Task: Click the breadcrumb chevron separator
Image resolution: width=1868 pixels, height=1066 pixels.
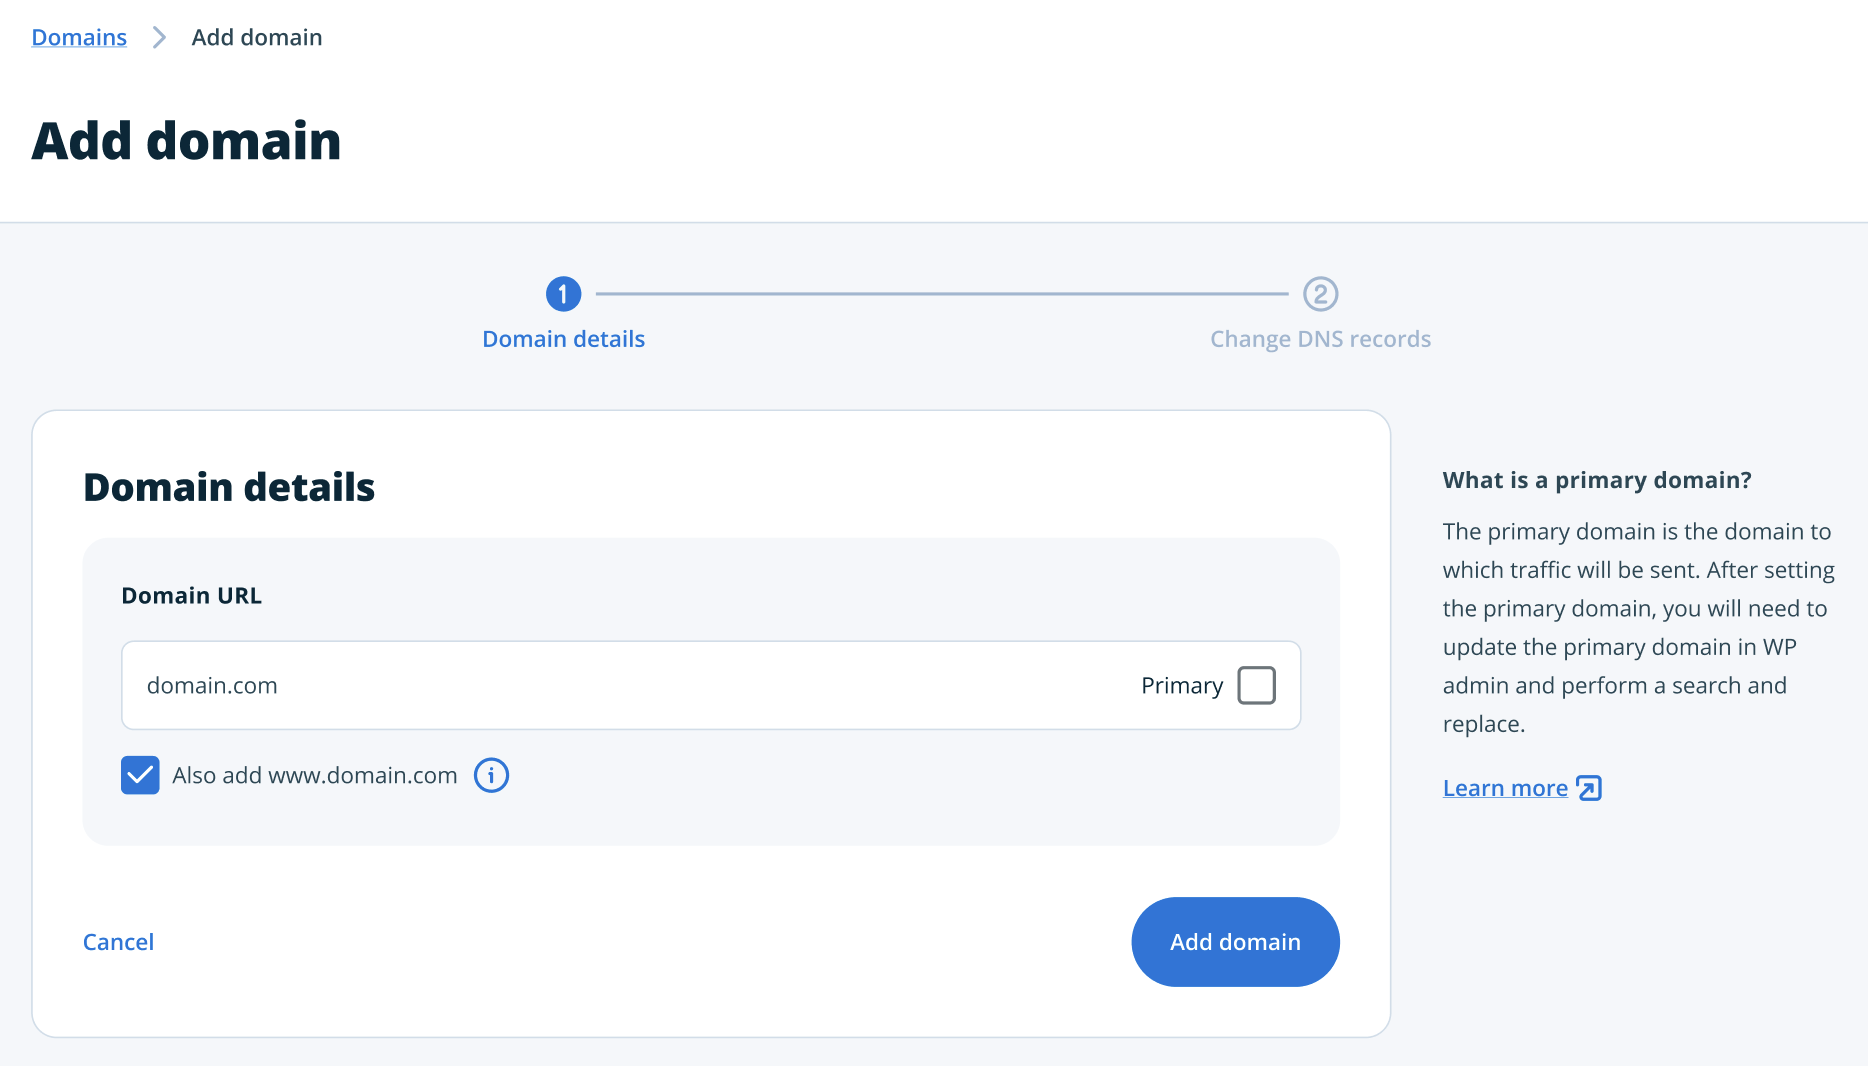Action: coord(158,37)
